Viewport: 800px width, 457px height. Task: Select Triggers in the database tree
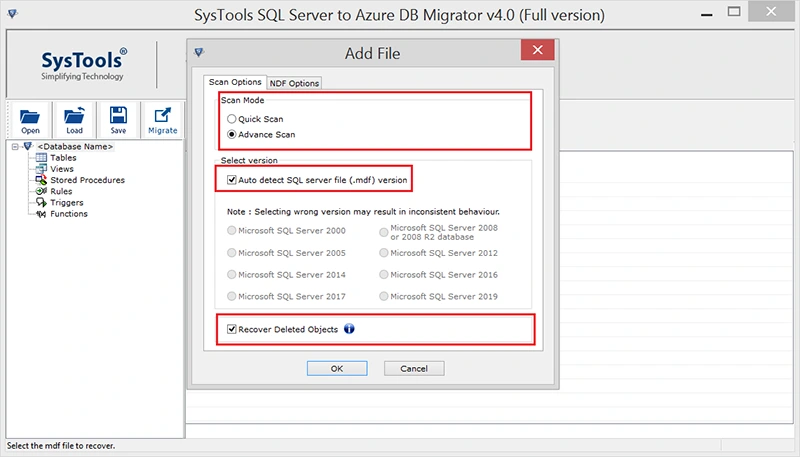click(x=67, y=202)
